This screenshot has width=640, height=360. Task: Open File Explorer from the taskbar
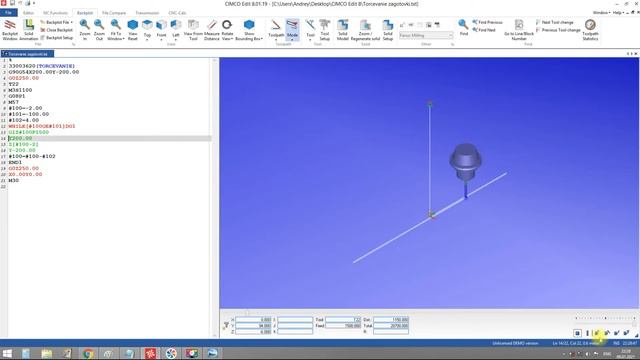(x=47, y=353)
